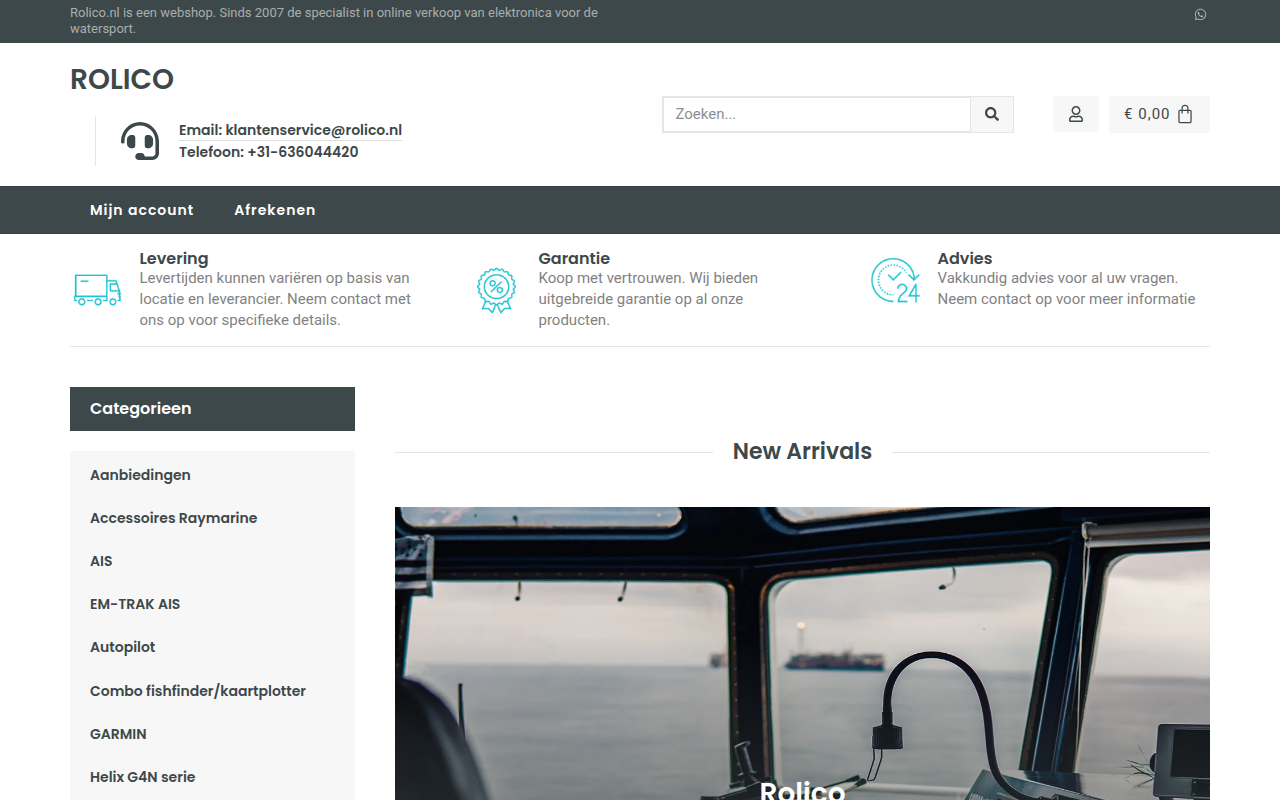Browse the EM-TRAK AIS category

click(x=135, y=604)
